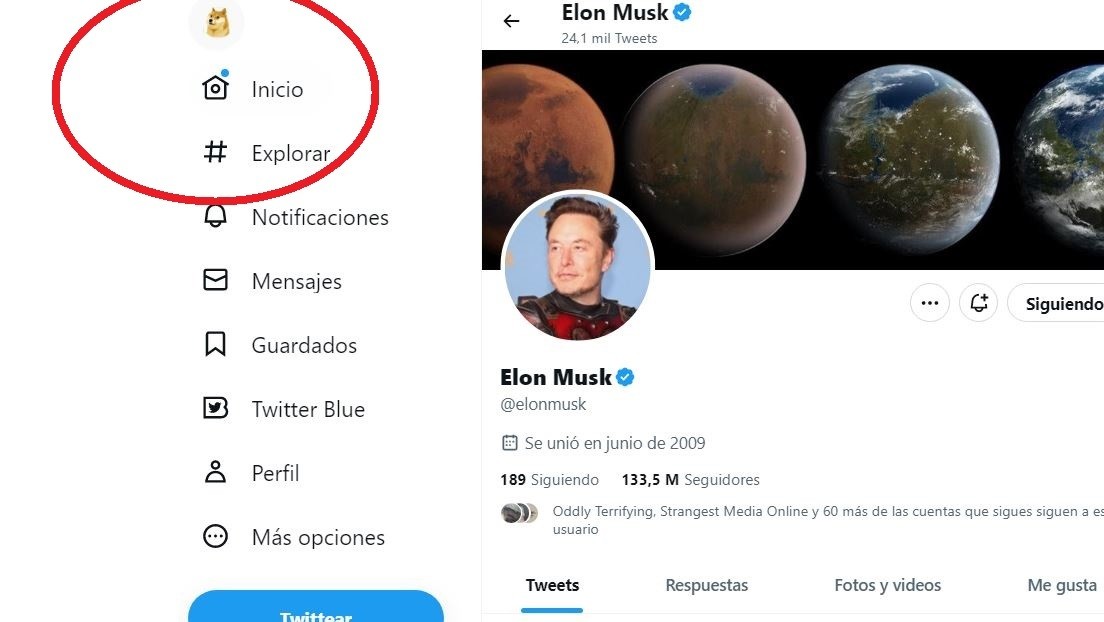View the 189 Siguiendo list
This screenshot has height=622, width=1104.
[x=549, y=479]
